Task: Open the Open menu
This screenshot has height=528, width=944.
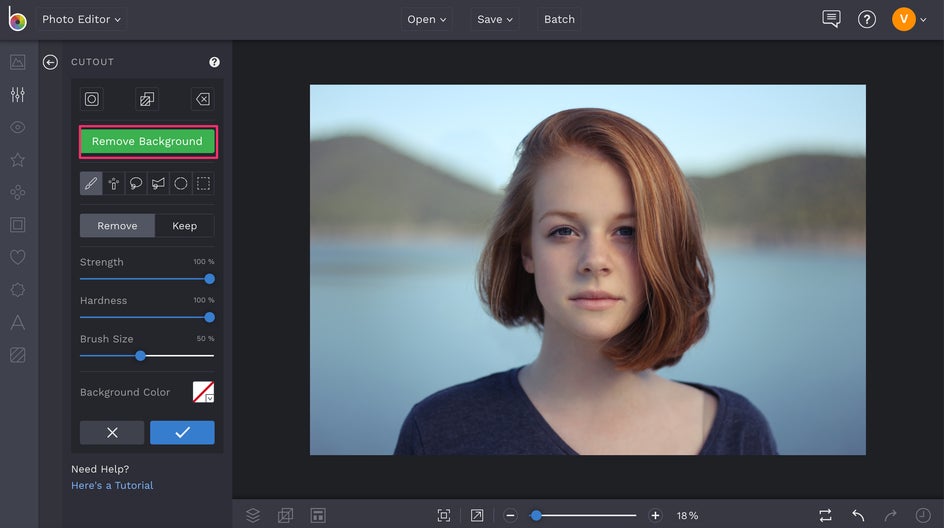Action: pos(427,19)
